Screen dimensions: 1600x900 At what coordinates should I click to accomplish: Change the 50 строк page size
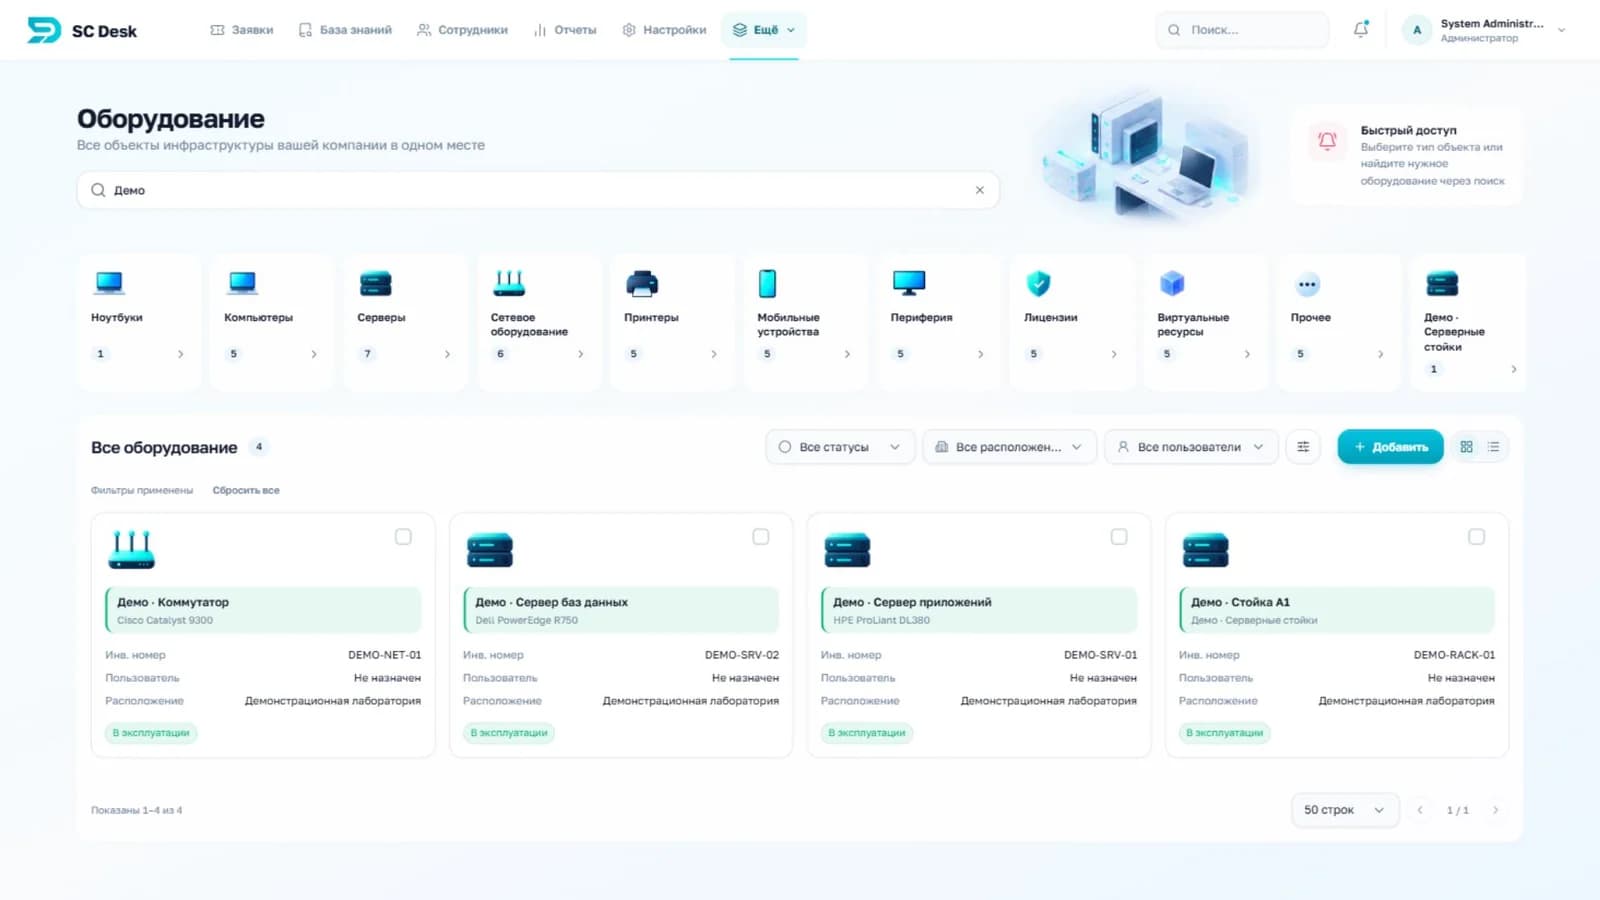(x=1344, y=810)
